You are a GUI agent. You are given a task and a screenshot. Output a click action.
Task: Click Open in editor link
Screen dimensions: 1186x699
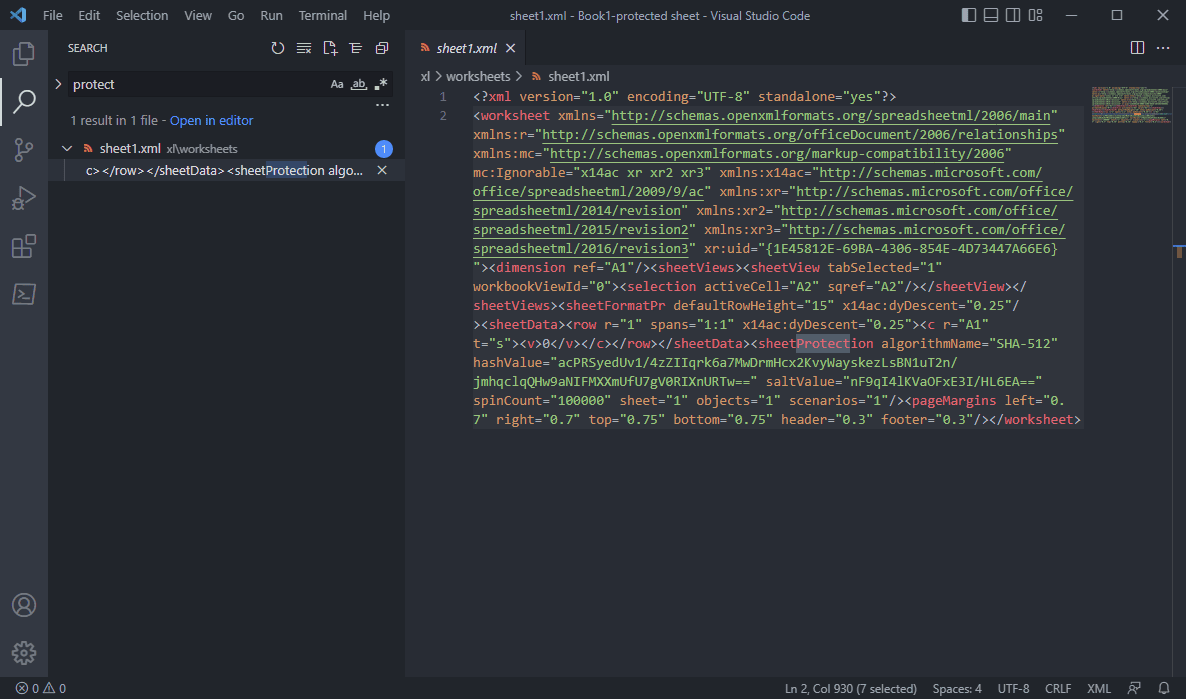pos(211,120)
